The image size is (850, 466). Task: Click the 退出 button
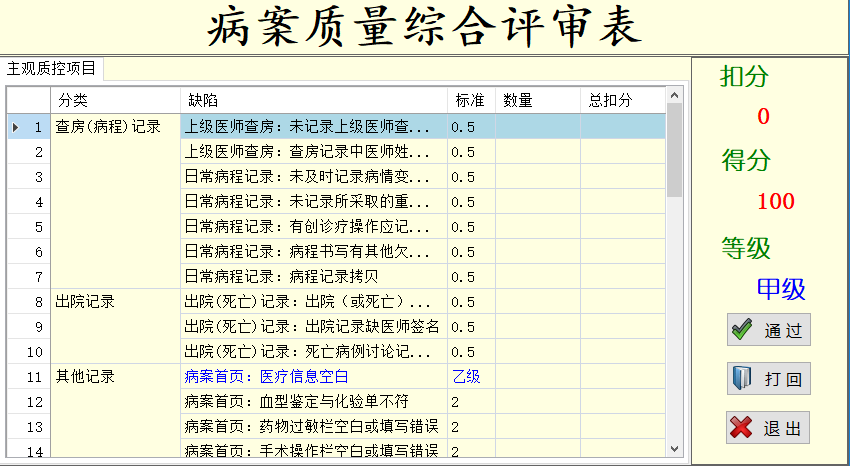769,428
